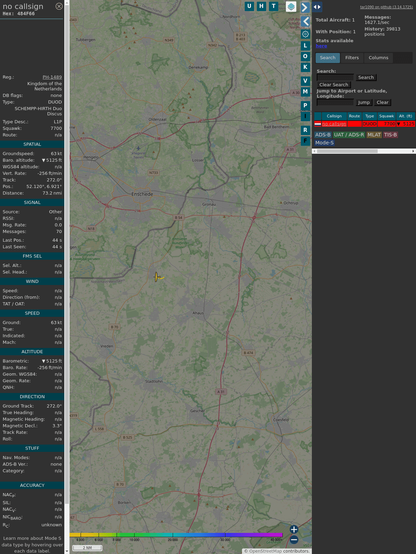Screen dimensions: 416x554
Task: Click the ALTITUDE section header
Action: click(32, 352)
